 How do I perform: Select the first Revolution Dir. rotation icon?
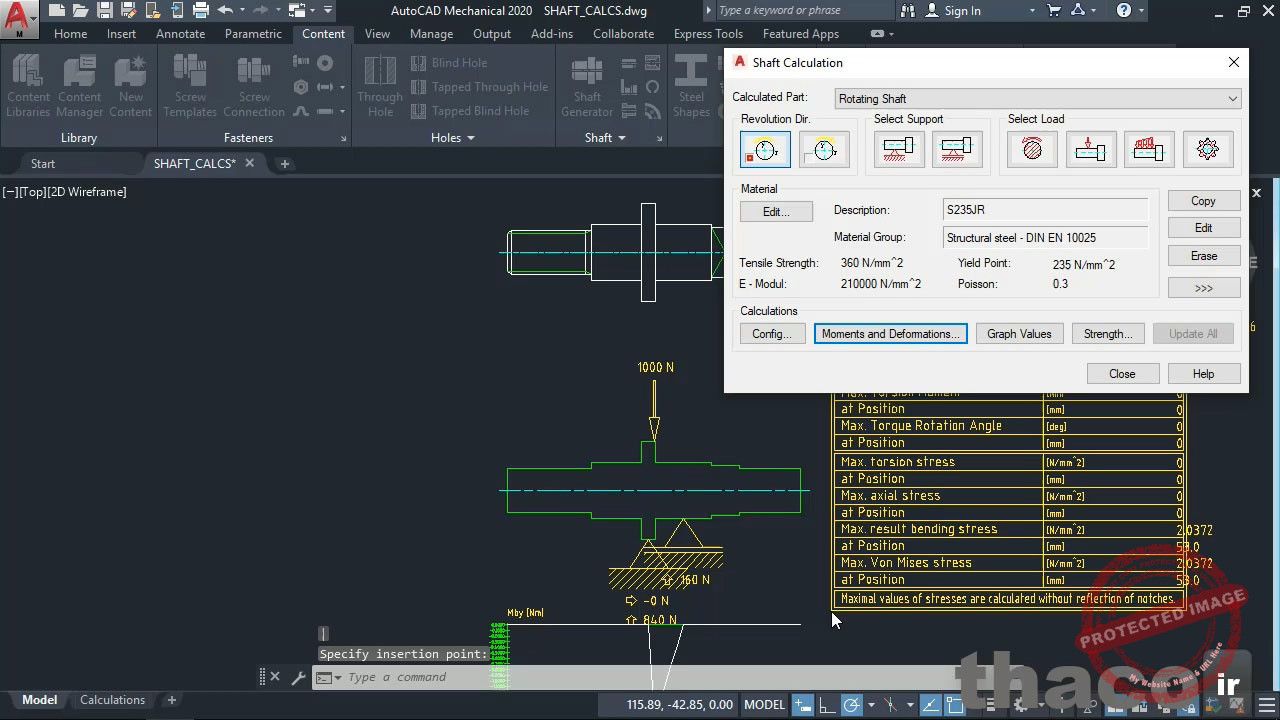click(765, 150)
